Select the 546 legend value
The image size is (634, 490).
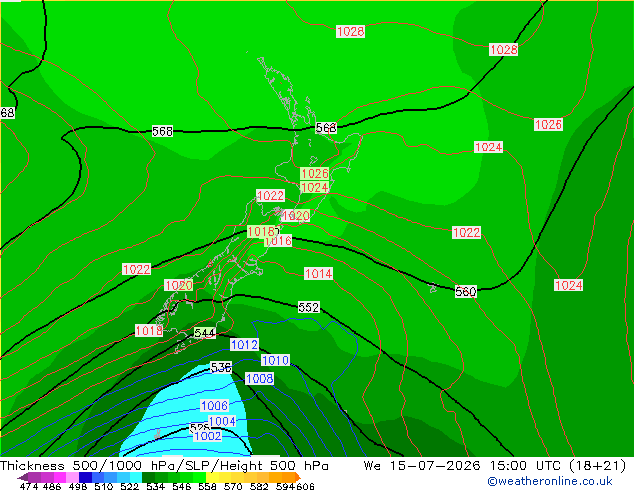coord(182,486)
